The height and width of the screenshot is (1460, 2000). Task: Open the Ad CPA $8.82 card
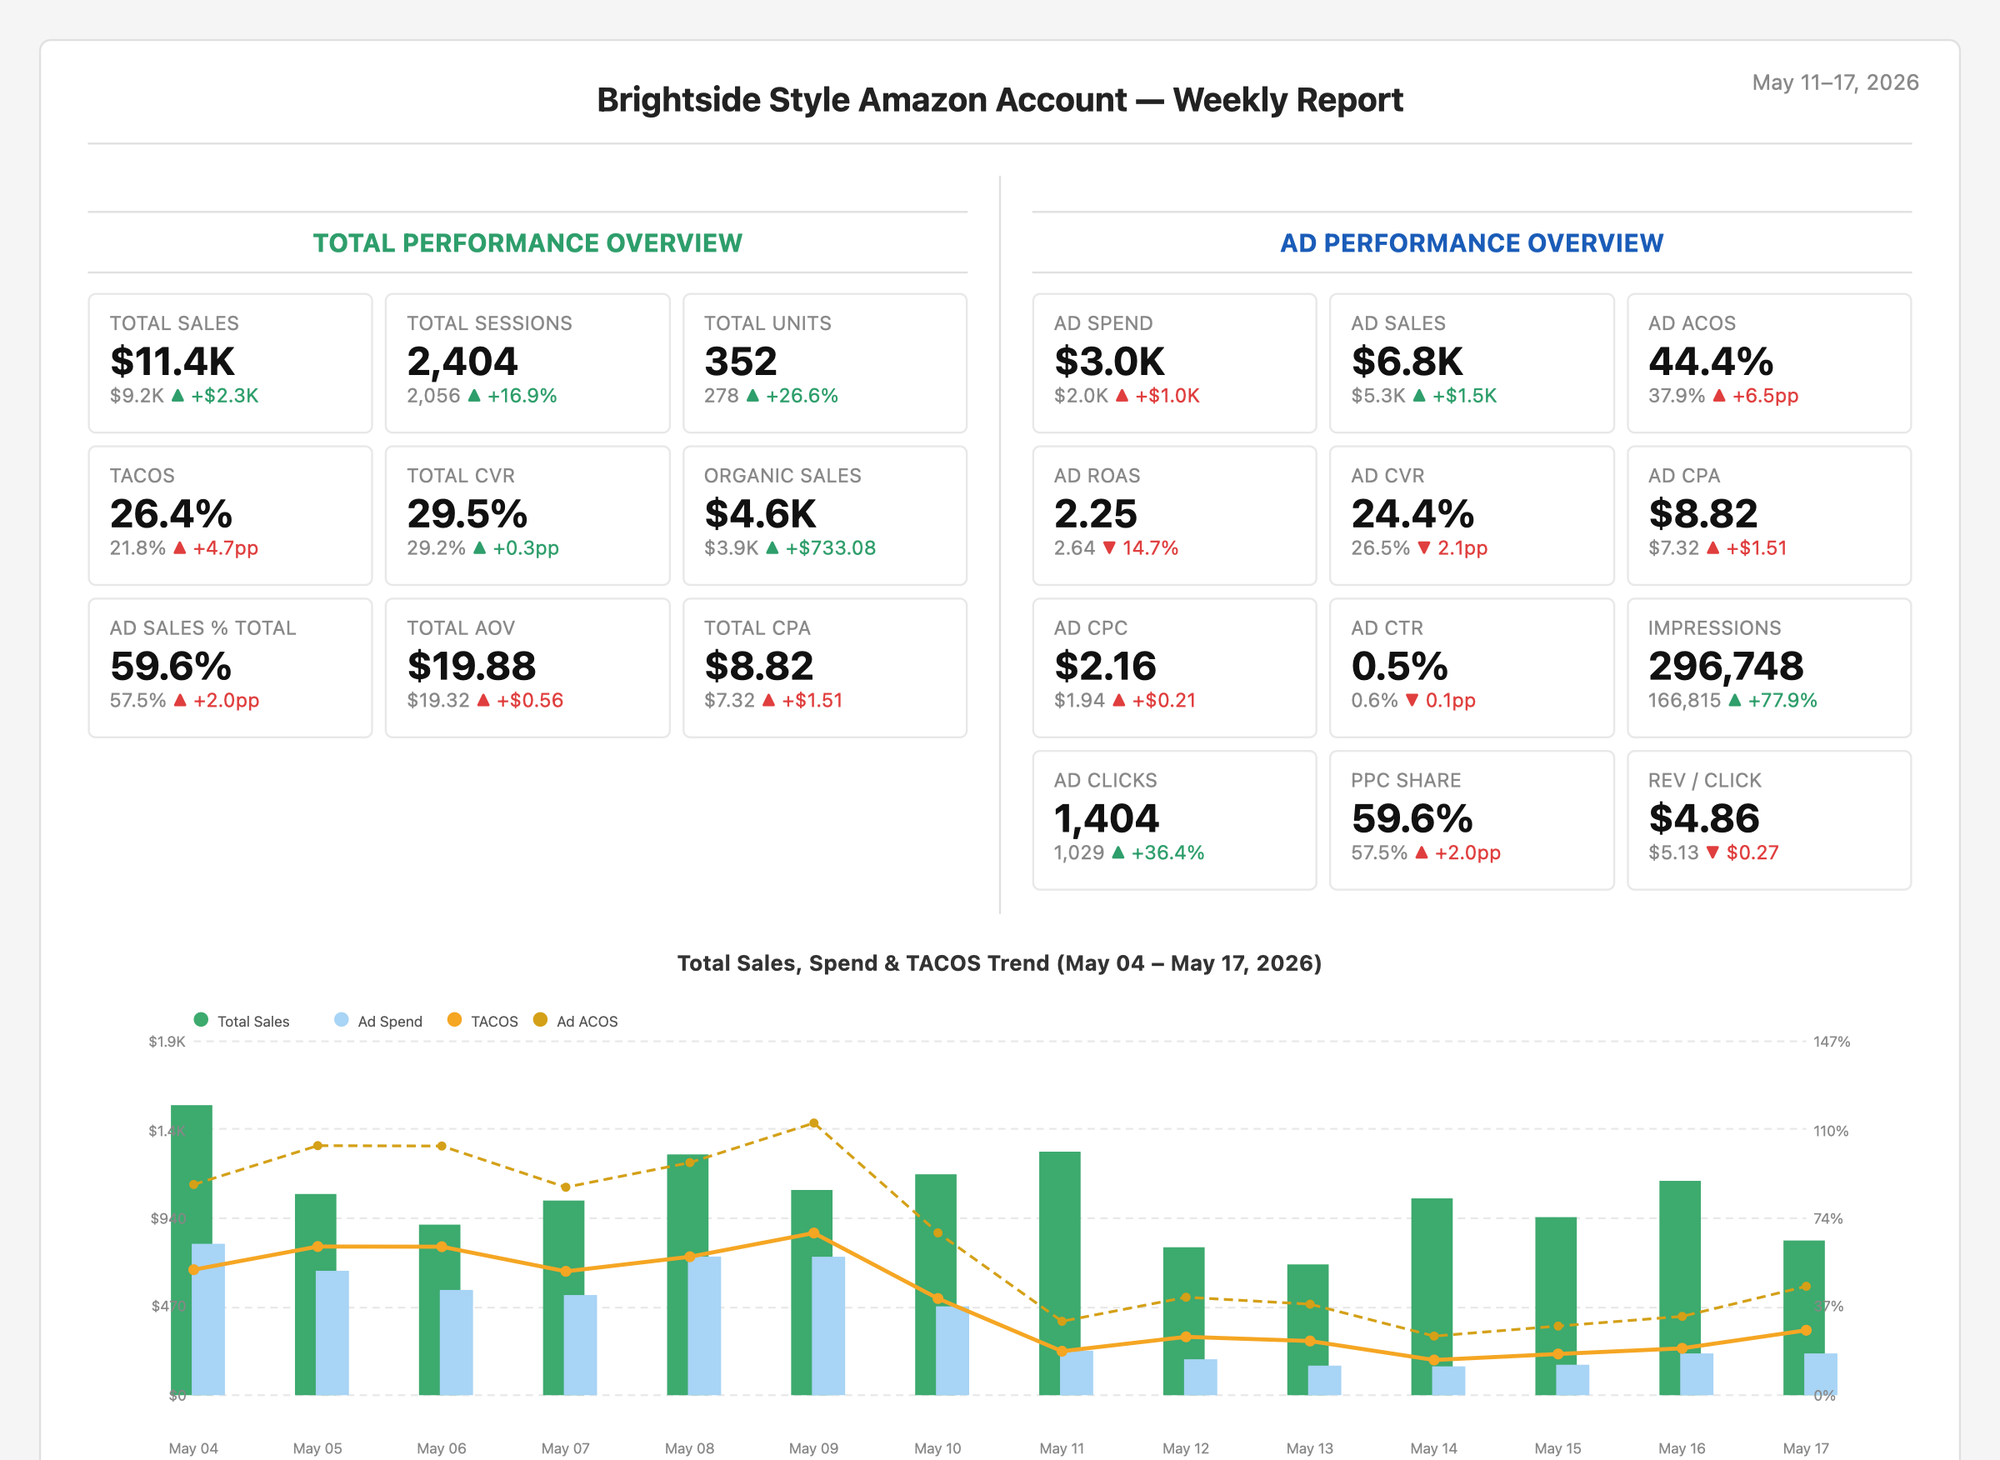tap(1769, 515)
